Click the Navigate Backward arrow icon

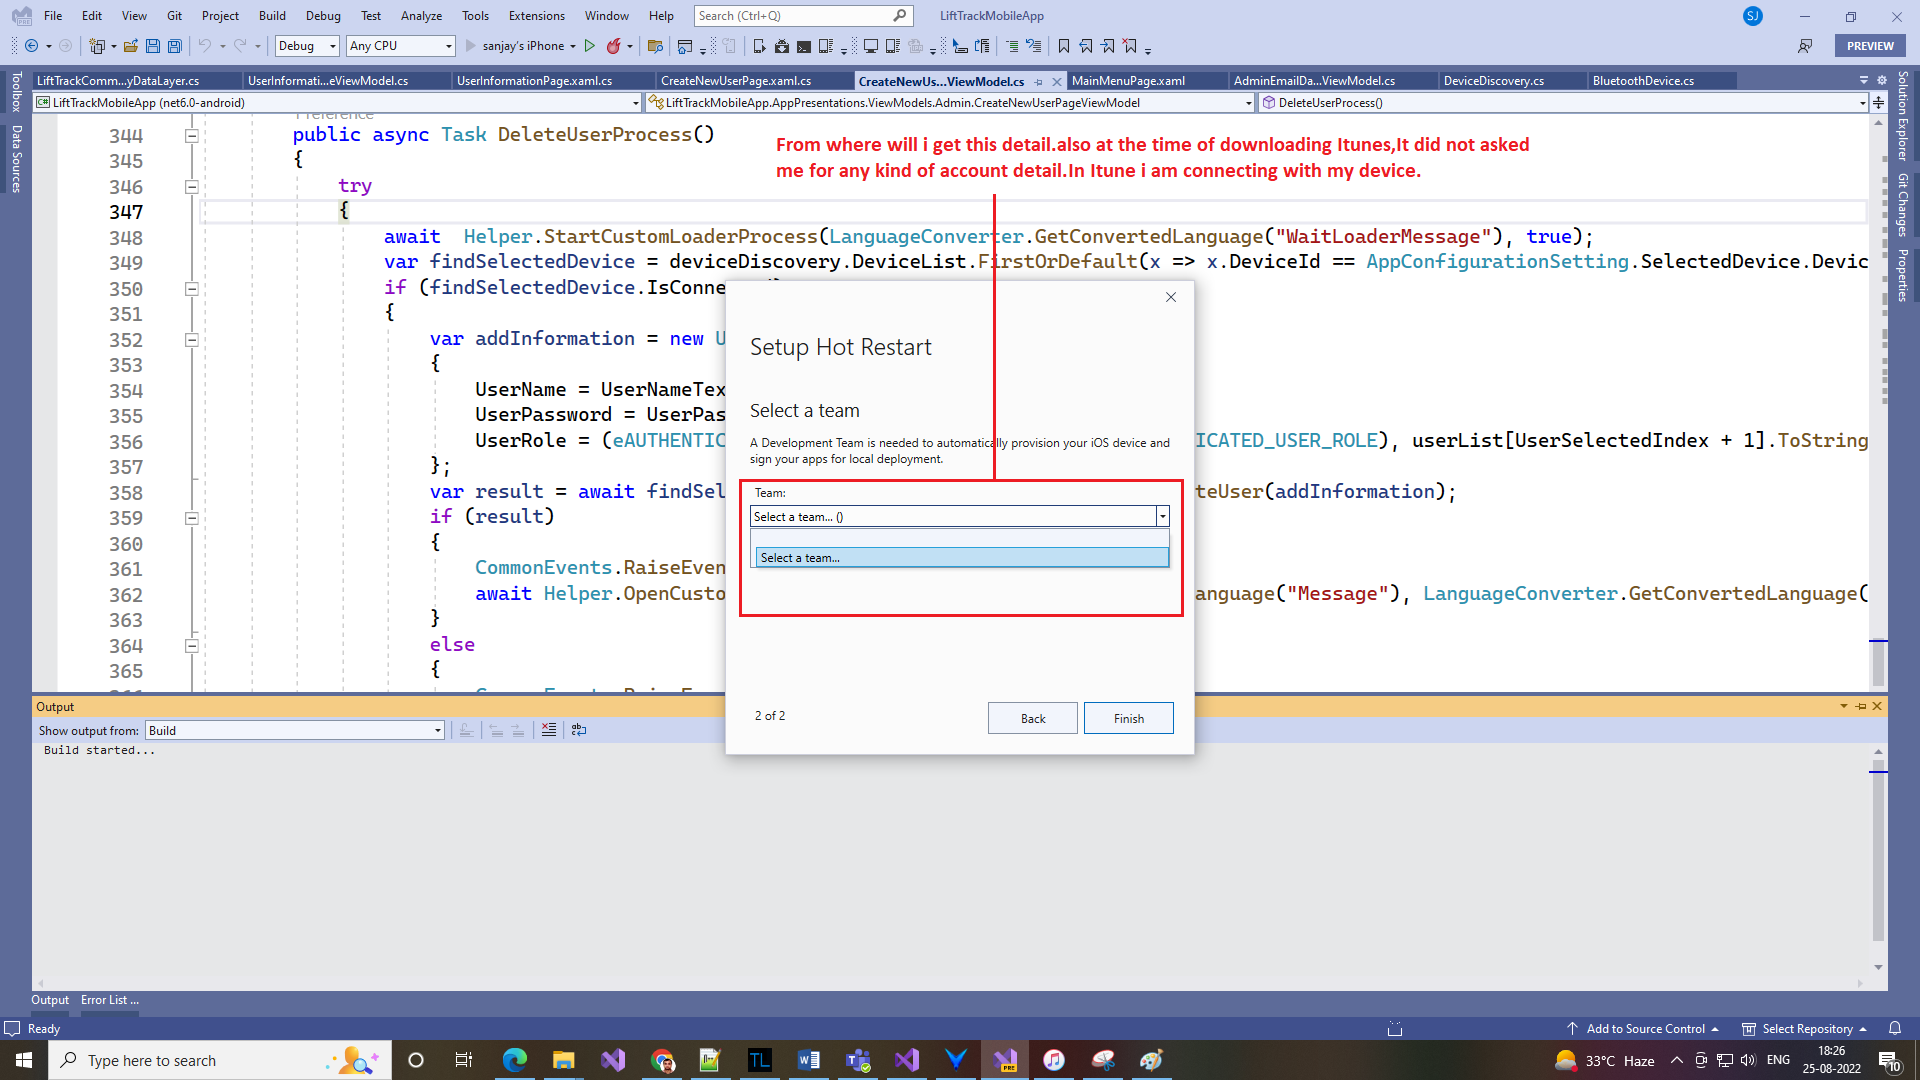coord(31,46)
